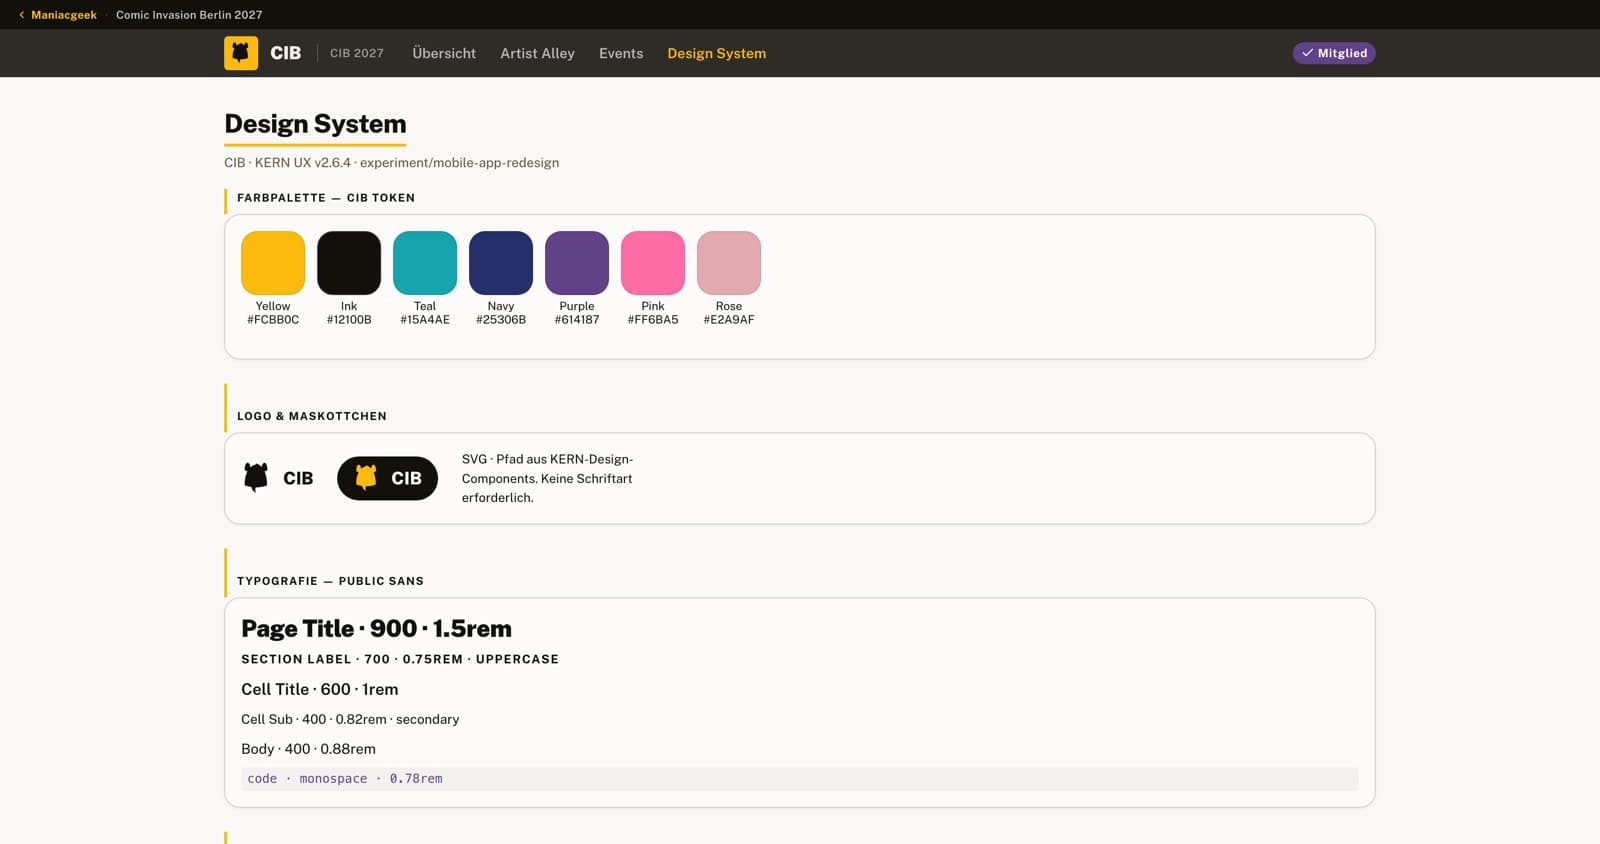The height and width of the screenshot is (844, 1600).
Task: Switch to the Events tab
Action: tap(621, 53)
